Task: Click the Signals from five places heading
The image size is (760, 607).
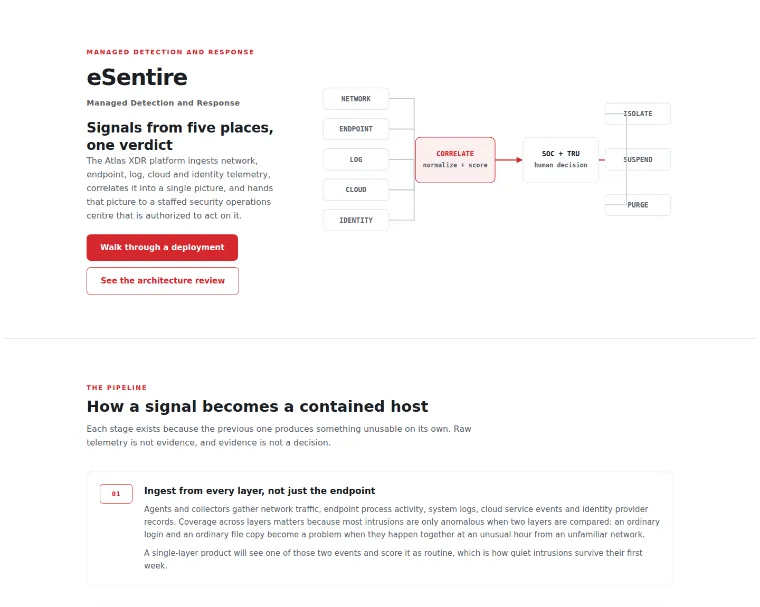Action: coord(180,136)
